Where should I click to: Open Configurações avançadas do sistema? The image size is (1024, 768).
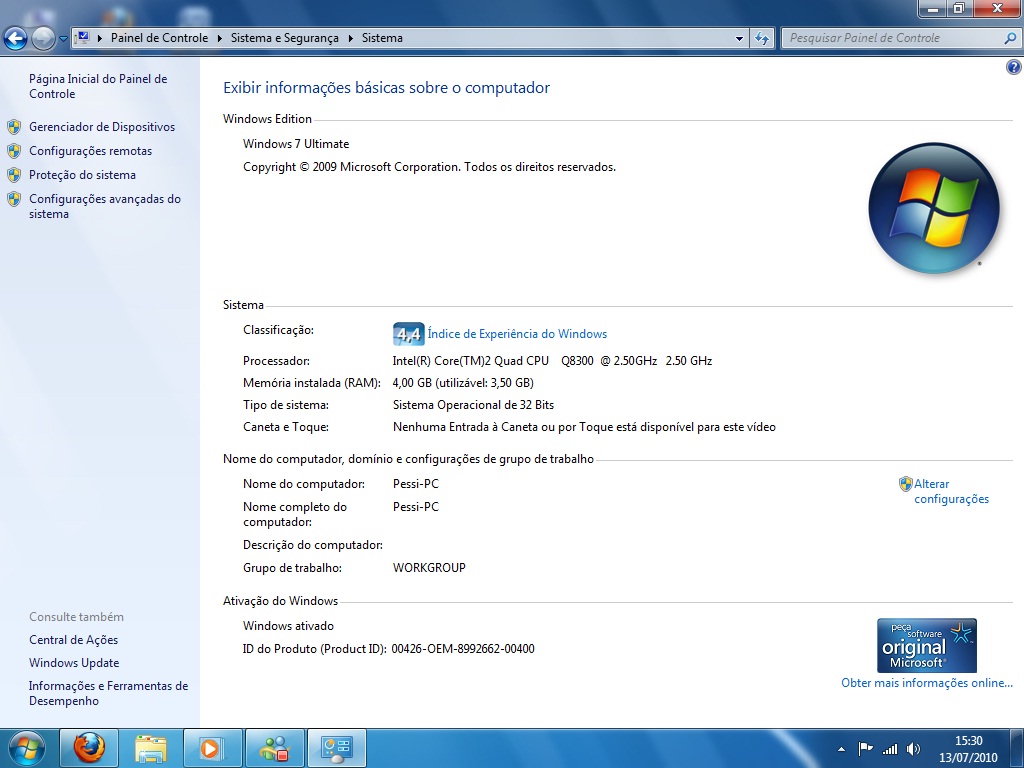[x=104, y=206]
